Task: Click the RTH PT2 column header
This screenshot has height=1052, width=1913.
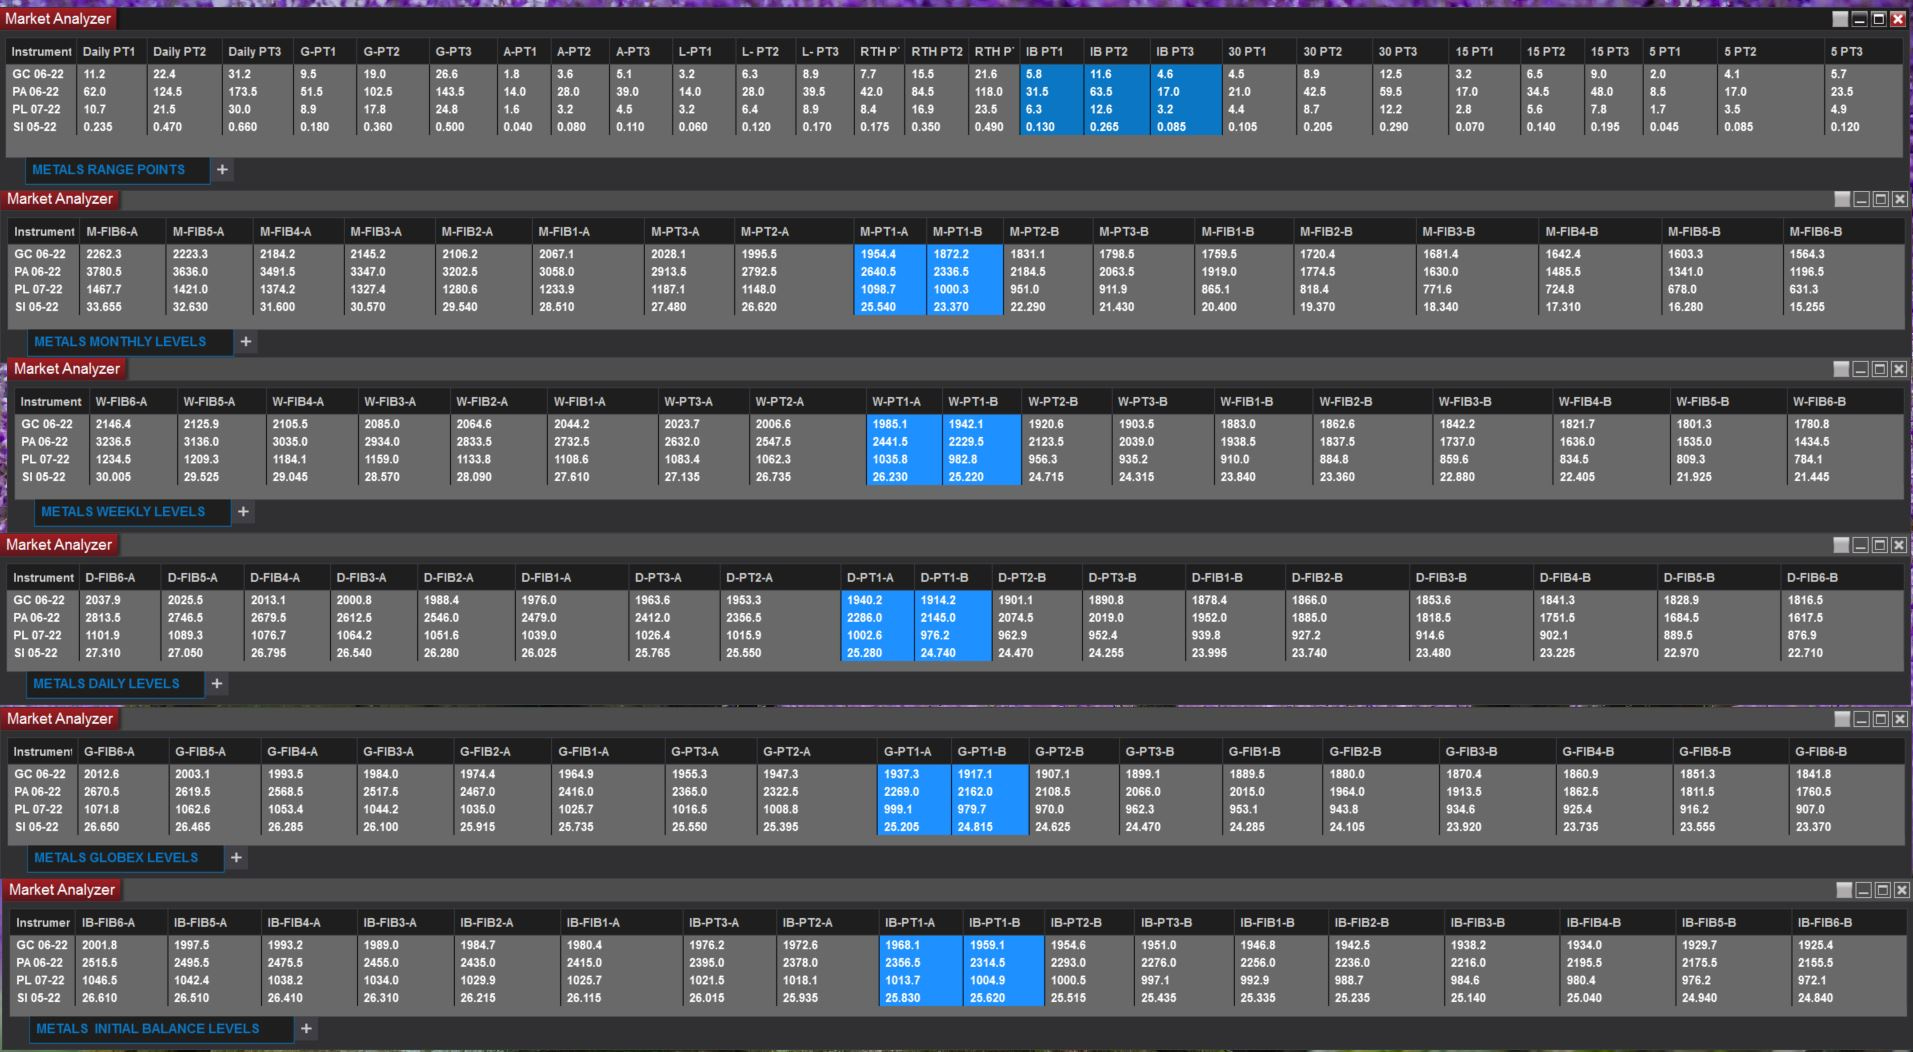Action: tap(937, 52)
